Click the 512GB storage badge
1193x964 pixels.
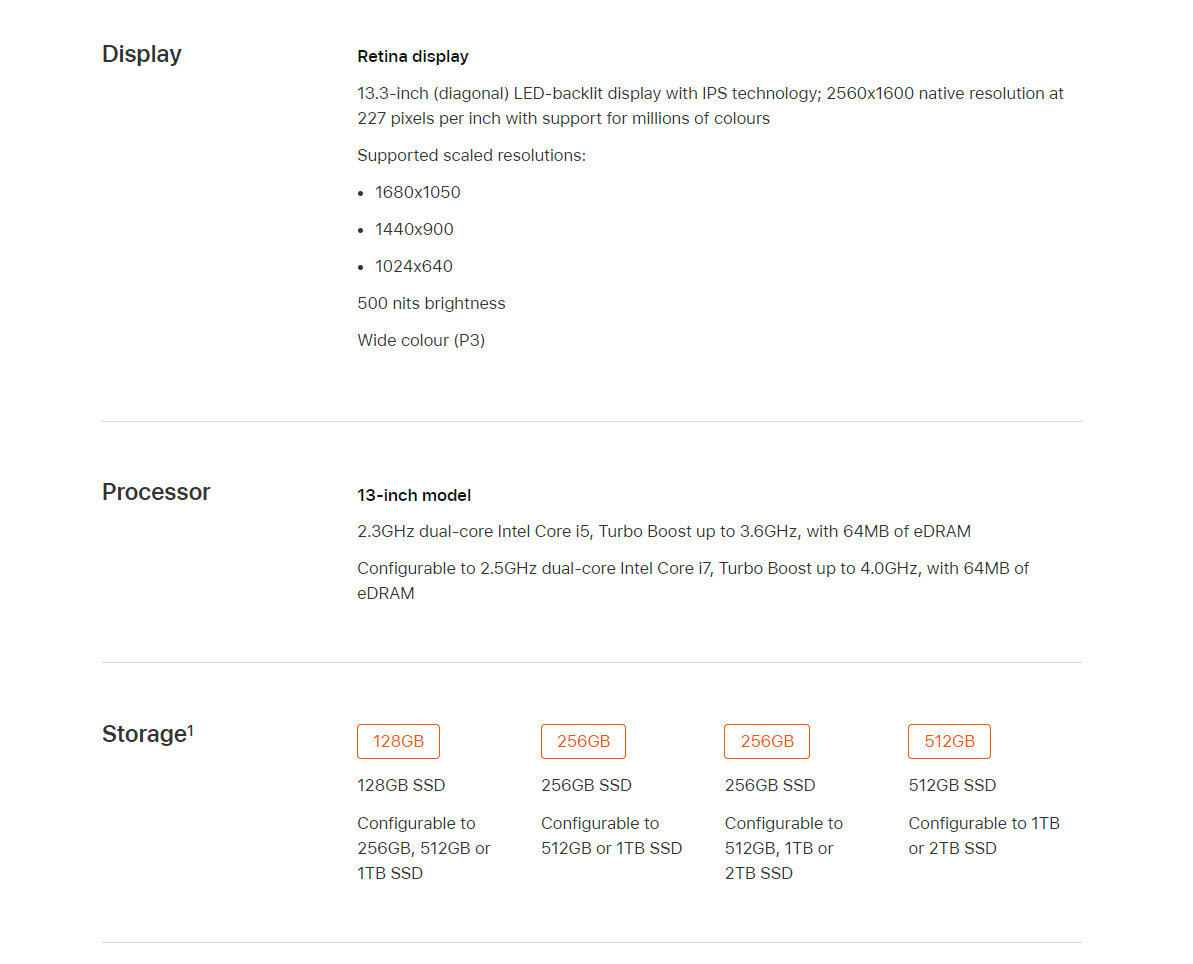(x=950, y=741)
